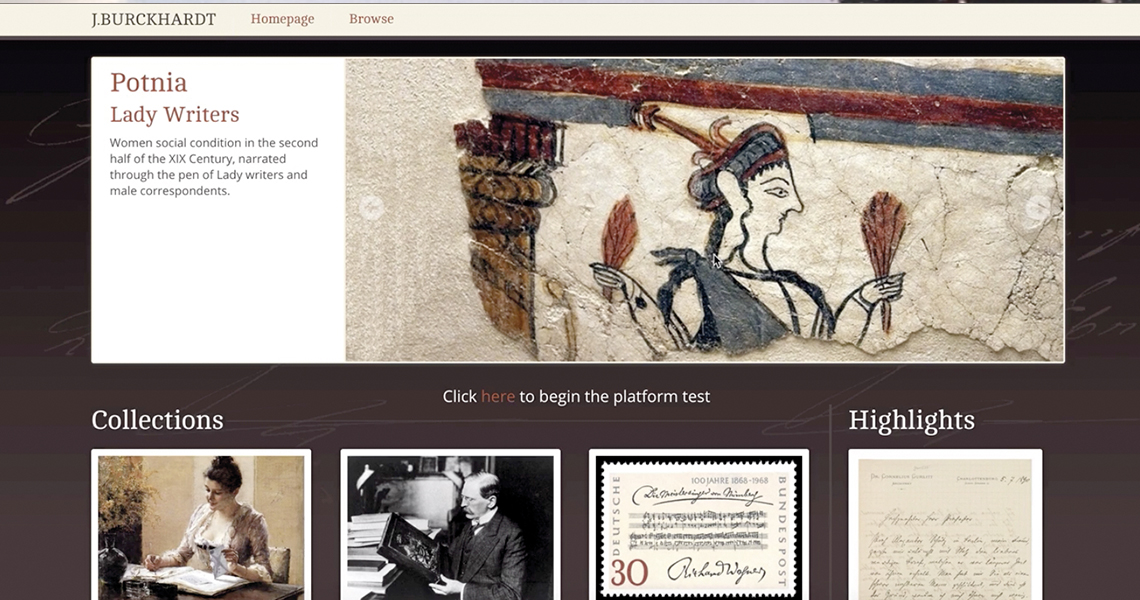Click the Highlights section heading

911,420
